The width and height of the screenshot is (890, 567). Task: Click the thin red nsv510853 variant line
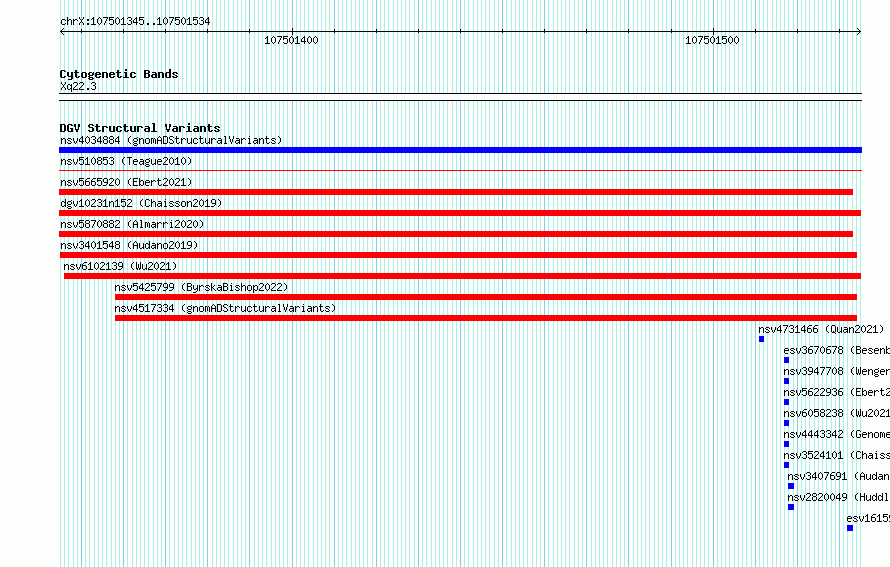(x=460, y=170)
